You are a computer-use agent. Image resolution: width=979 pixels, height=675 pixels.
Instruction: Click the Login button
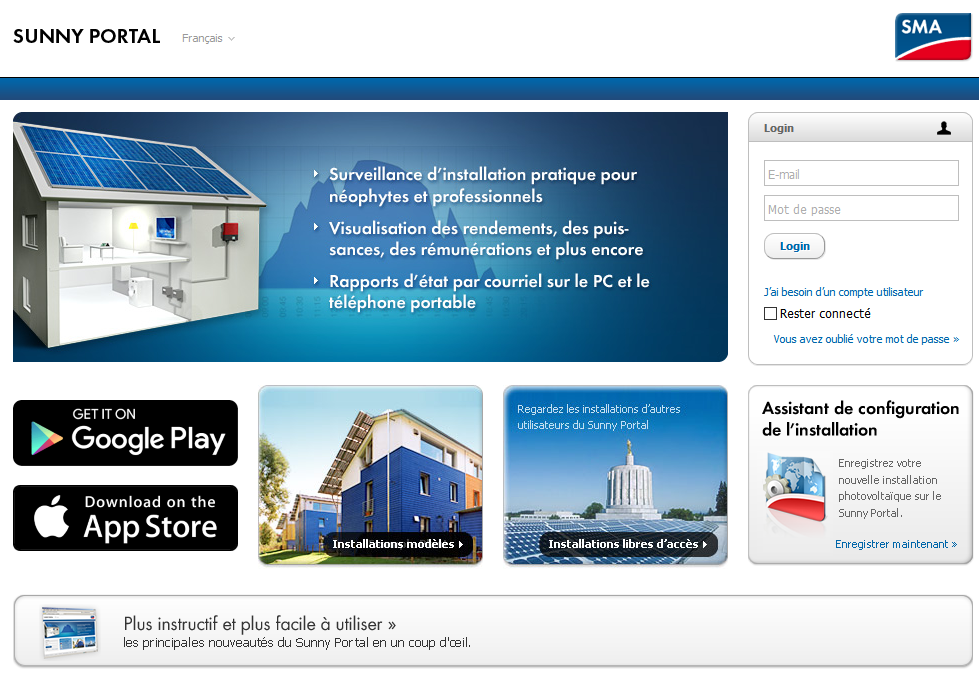tap(794, 246)
